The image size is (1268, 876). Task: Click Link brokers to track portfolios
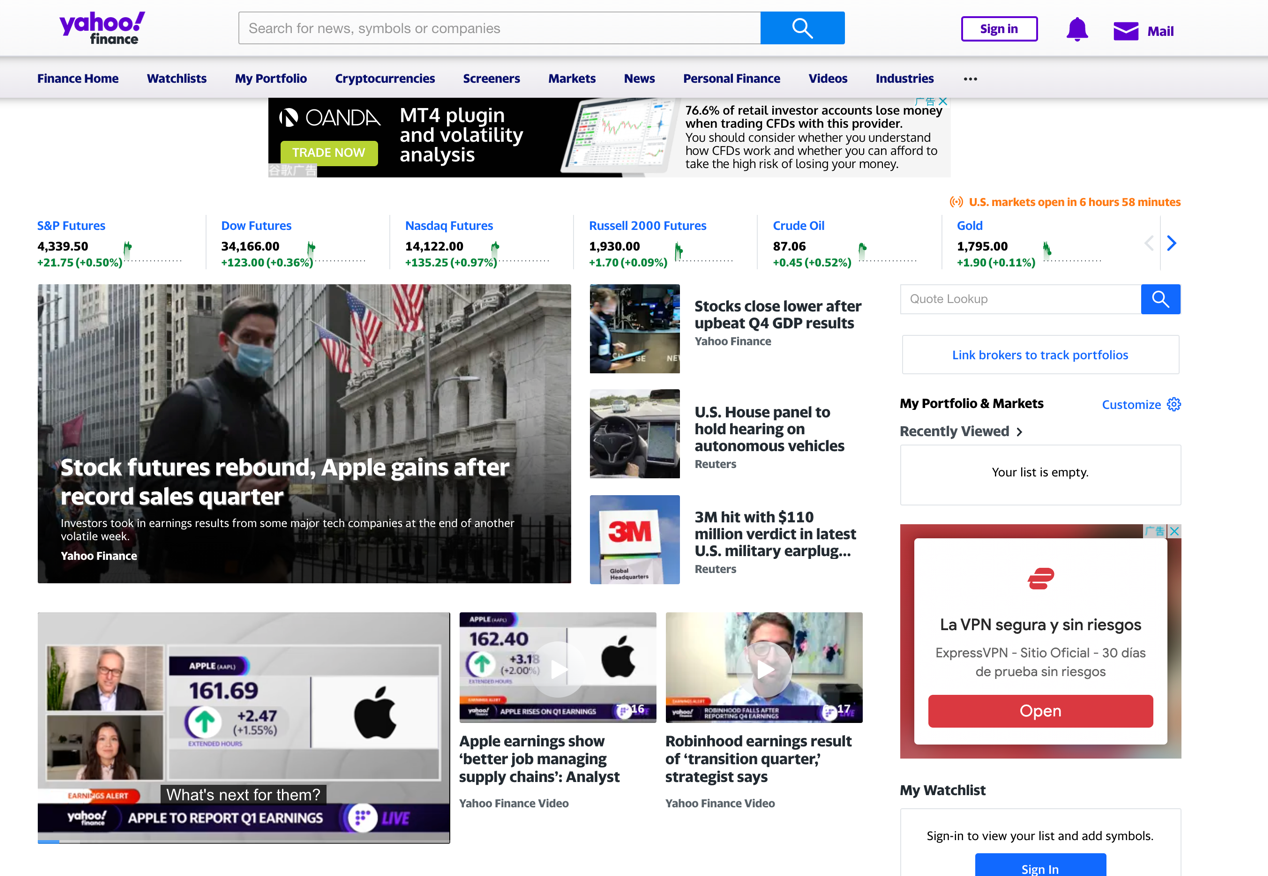[x=1040, y=355]
